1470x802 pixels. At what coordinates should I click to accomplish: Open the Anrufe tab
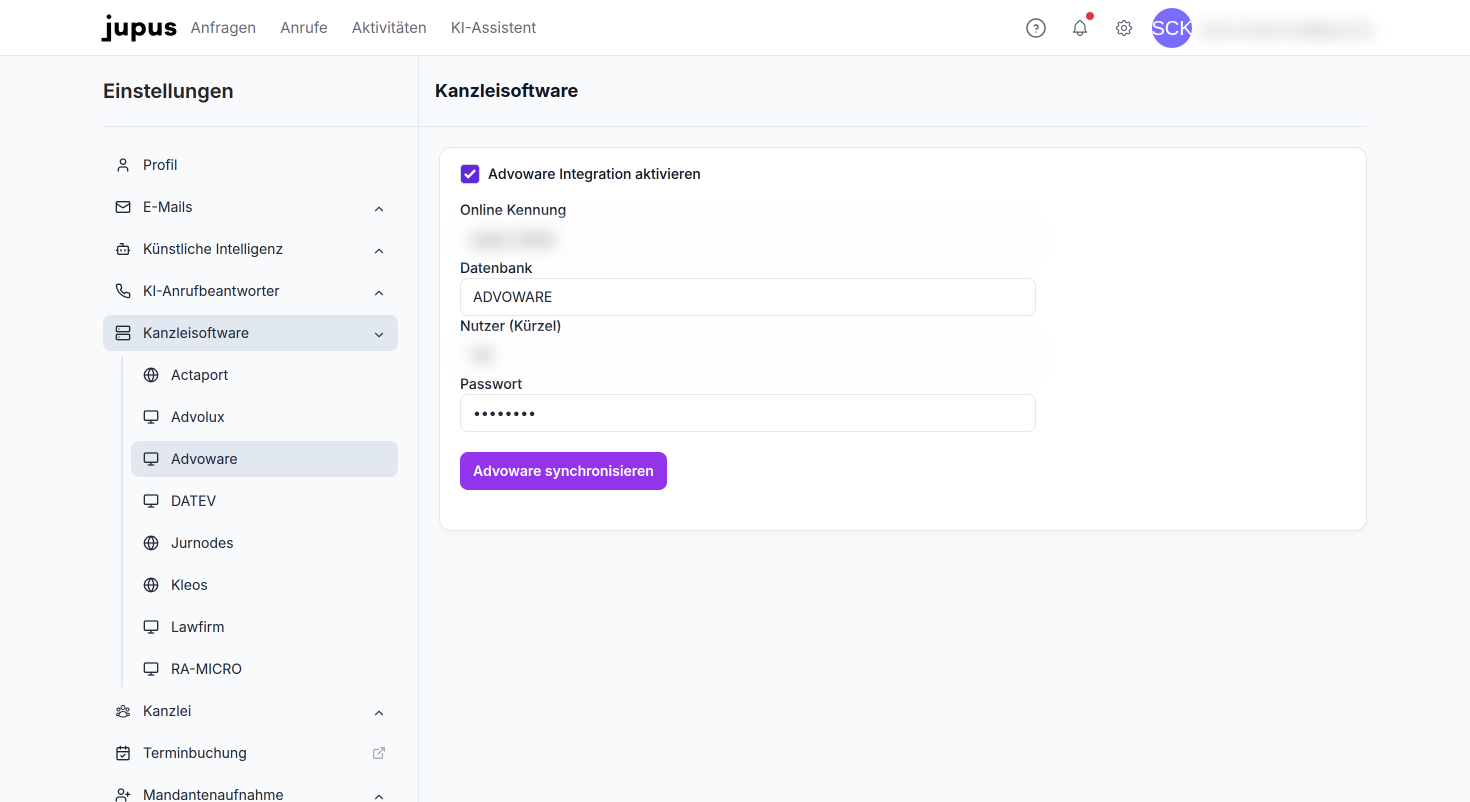pyautogui.click(x=304, y=28)
